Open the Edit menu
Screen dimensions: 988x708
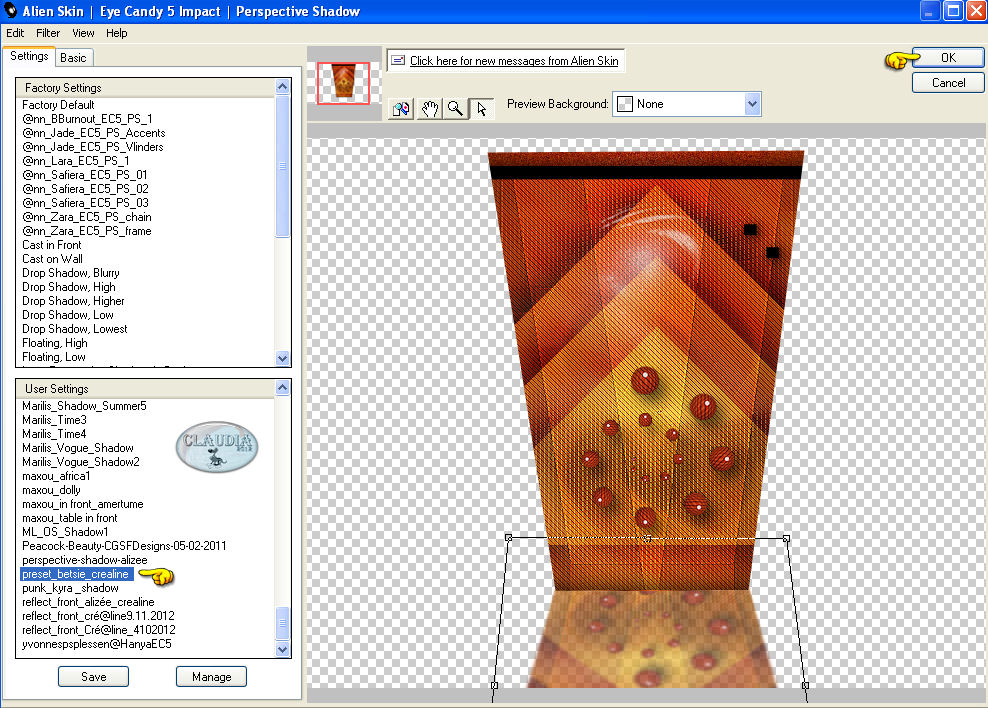tap(15, 33)
